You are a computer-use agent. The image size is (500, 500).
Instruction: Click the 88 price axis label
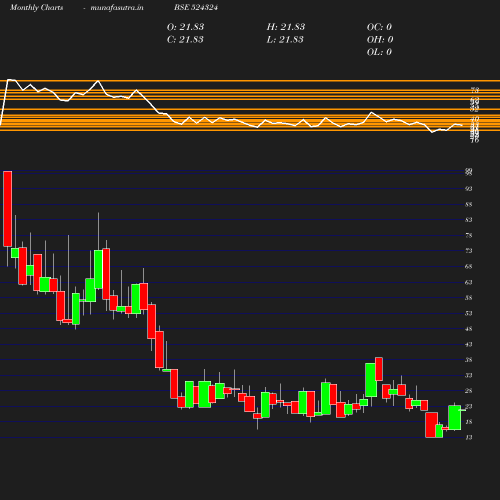[x=469, y=205]
